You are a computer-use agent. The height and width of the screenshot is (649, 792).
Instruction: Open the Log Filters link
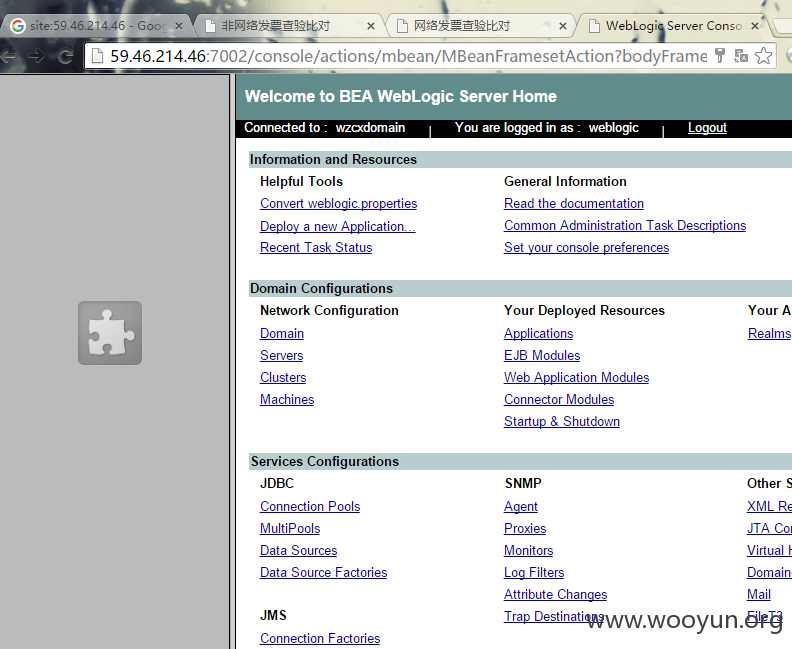click(534, 572)
